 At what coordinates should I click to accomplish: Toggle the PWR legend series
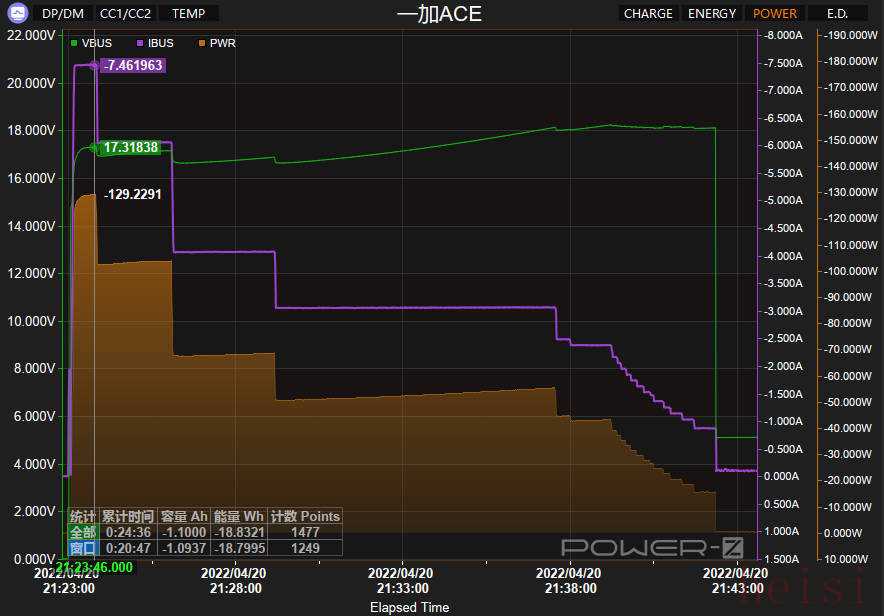pyautogui.click(x=218, y=43)
